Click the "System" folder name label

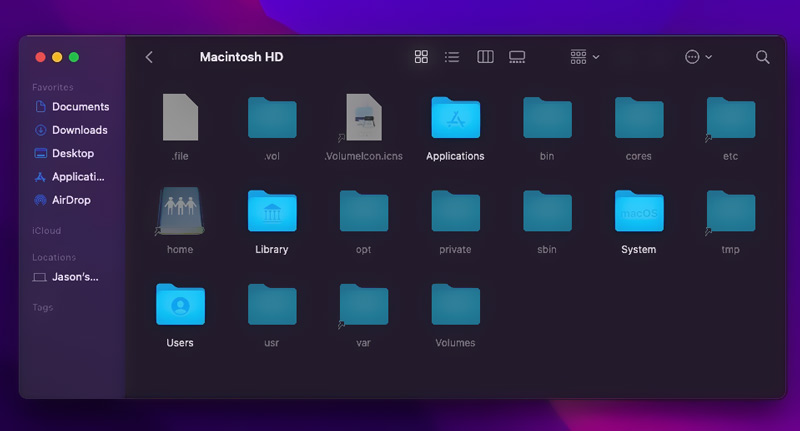[638, 249]
